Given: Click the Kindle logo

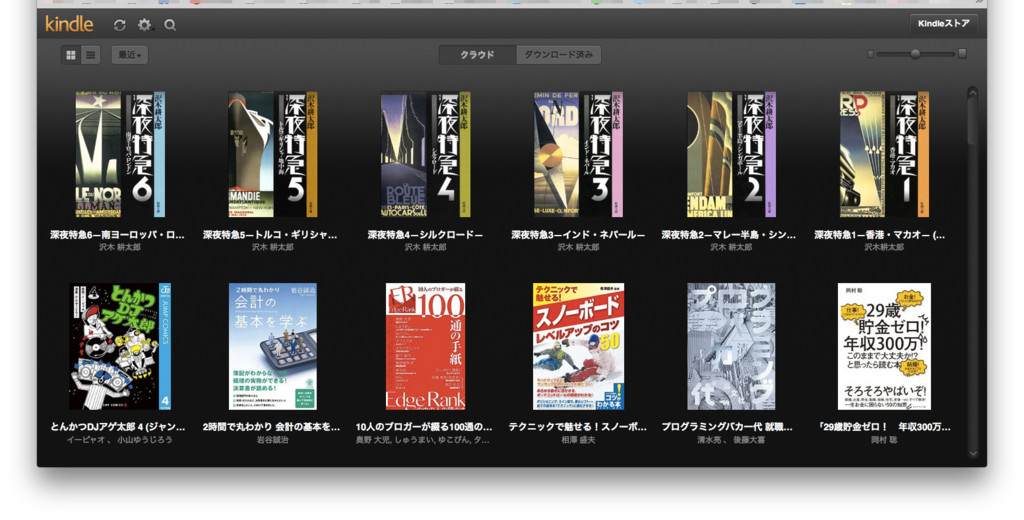Looking at the screenshot, I should click(x=69, y=24).
